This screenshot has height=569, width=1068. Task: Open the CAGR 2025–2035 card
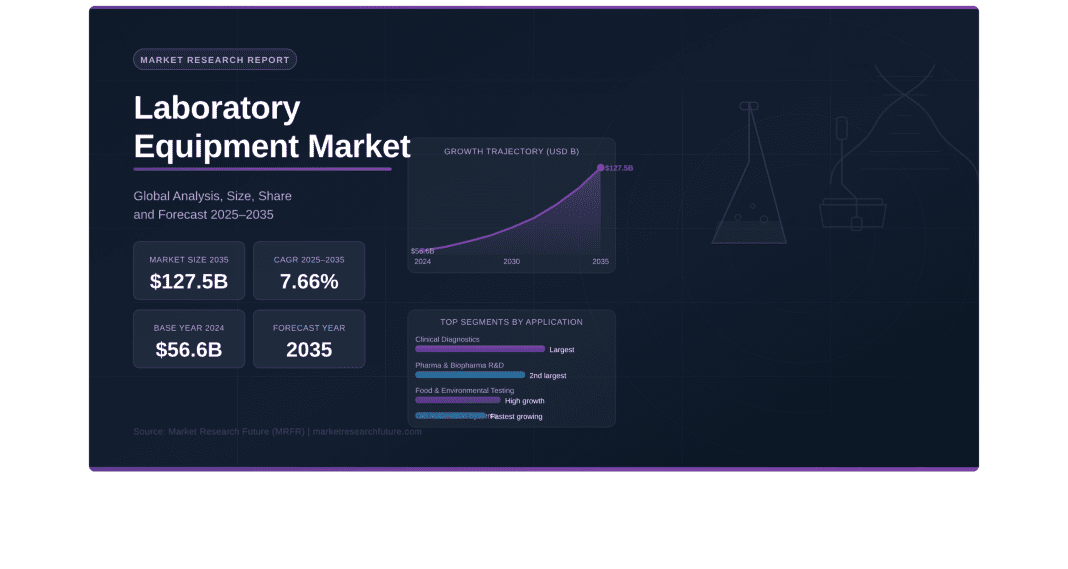[x=309, y=271]
